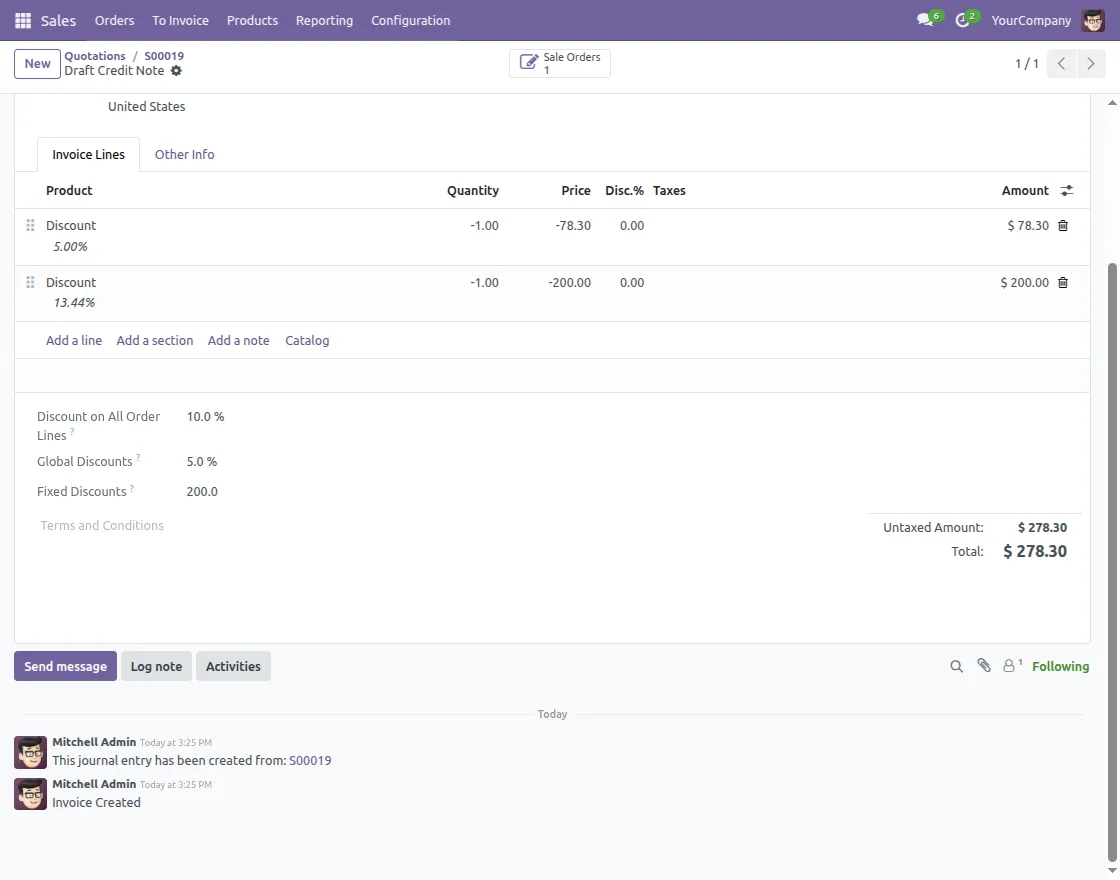
Task: Open the conversations panel showing 6 notifications
Action: tap(925, 18)
